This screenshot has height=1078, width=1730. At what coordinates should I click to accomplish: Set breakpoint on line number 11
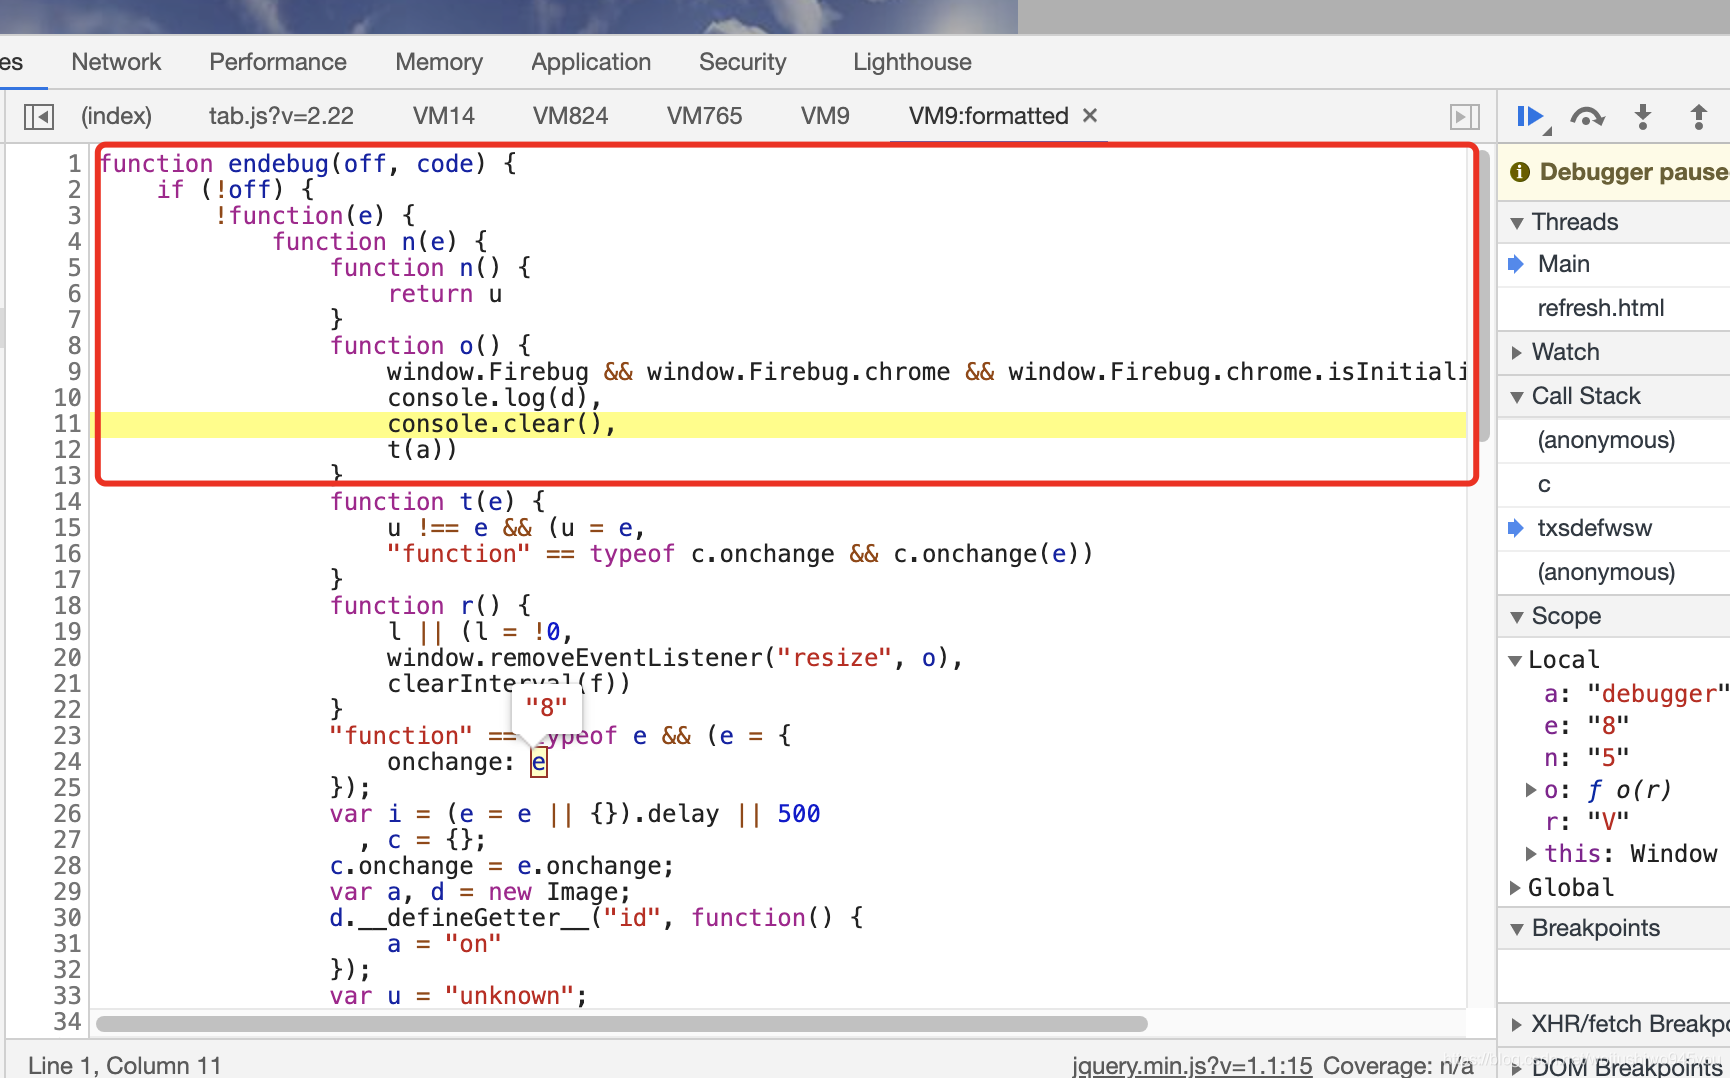tap(67, 424)
